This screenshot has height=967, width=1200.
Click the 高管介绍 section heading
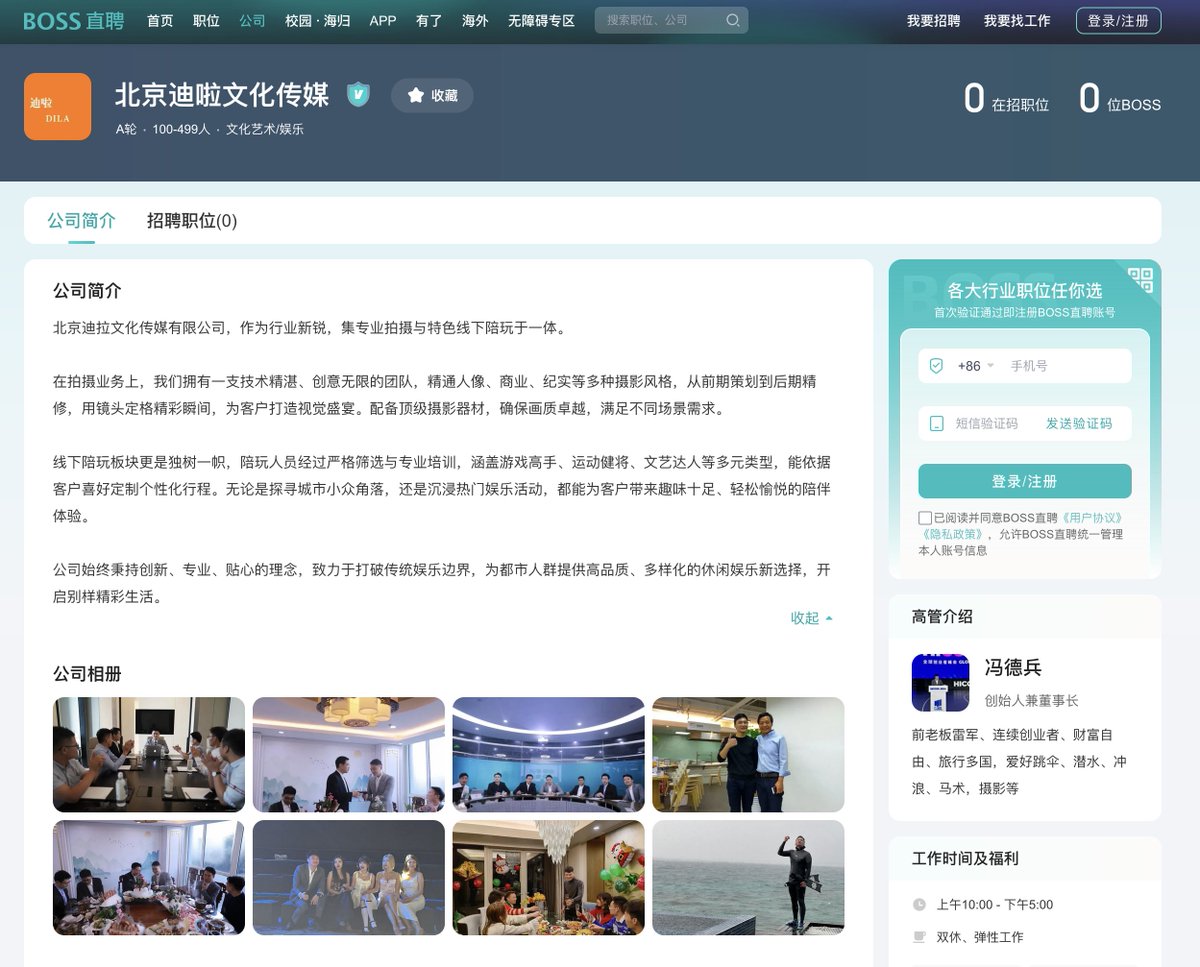tap(942, 617)
